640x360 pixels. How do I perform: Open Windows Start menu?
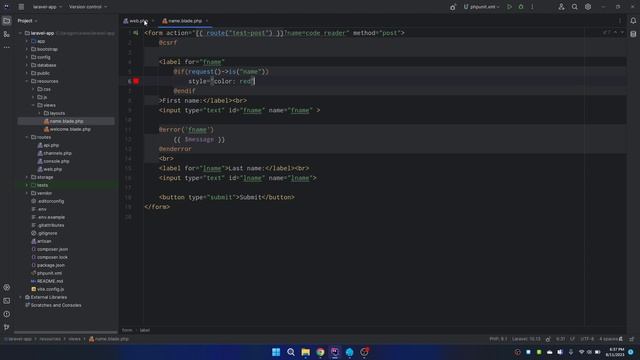(x=276, y=352)
